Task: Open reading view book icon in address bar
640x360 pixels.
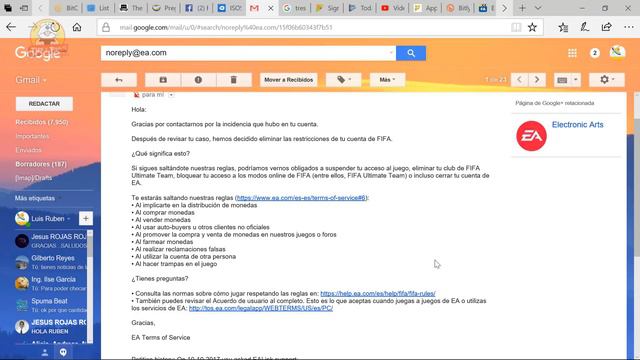Action: coord(516,27)
